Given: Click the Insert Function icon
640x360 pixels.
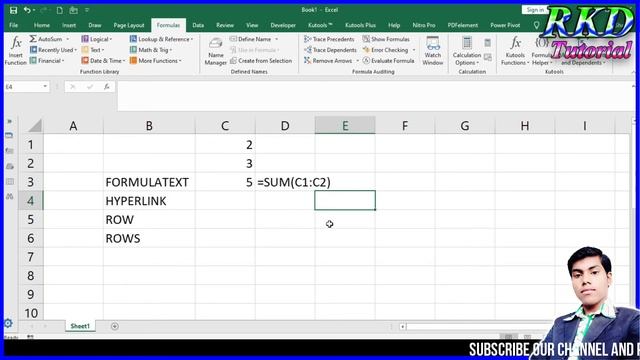Looking at the screenshot, I should pyautogui.click(x=16, y=50).
